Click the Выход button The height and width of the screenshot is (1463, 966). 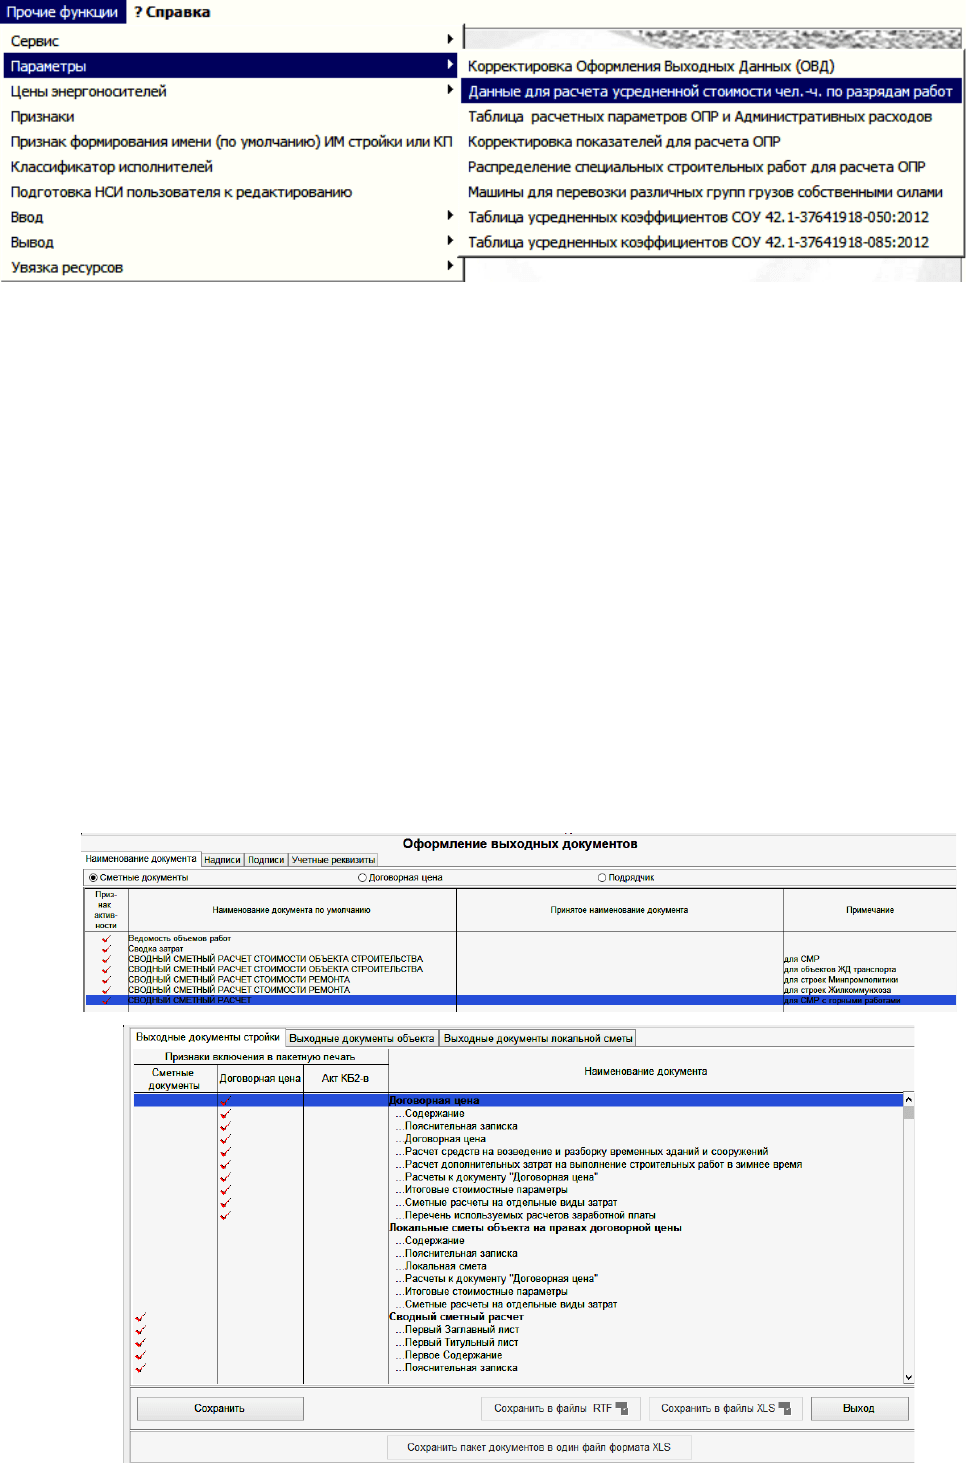859,1408
